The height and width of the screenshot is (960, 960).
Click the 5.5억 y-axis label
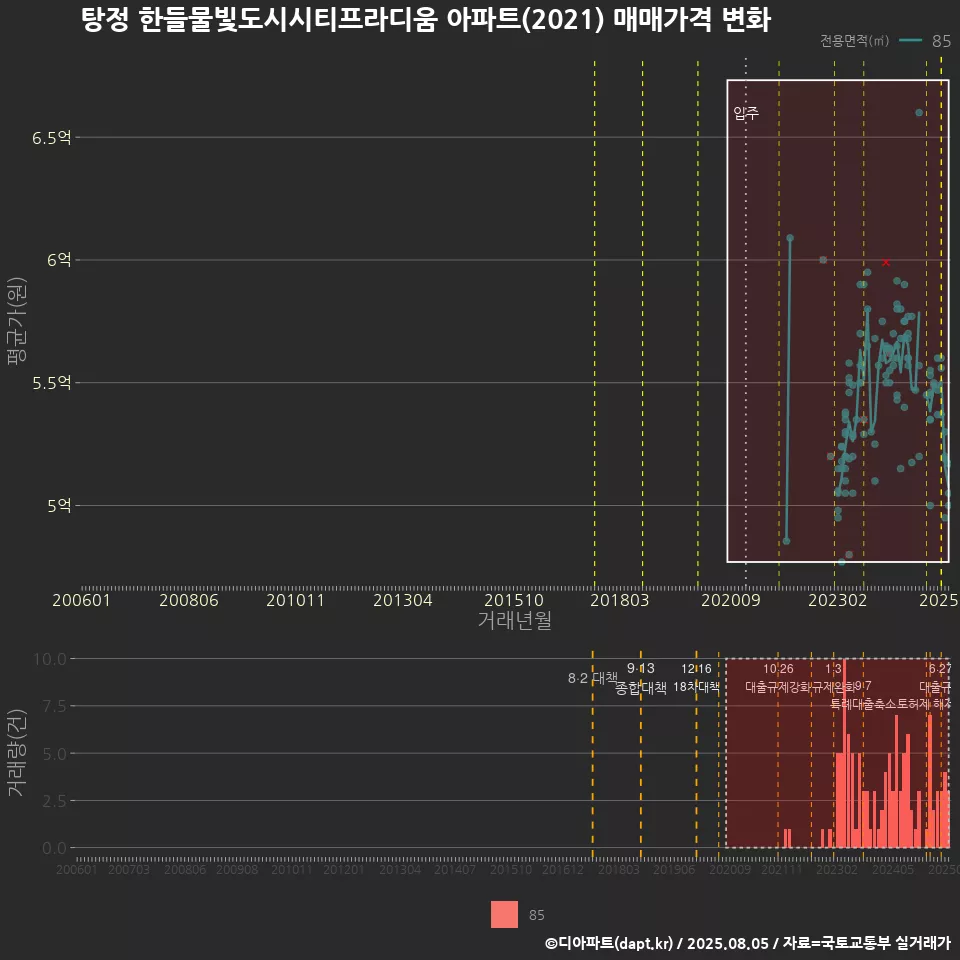(52, 383)
